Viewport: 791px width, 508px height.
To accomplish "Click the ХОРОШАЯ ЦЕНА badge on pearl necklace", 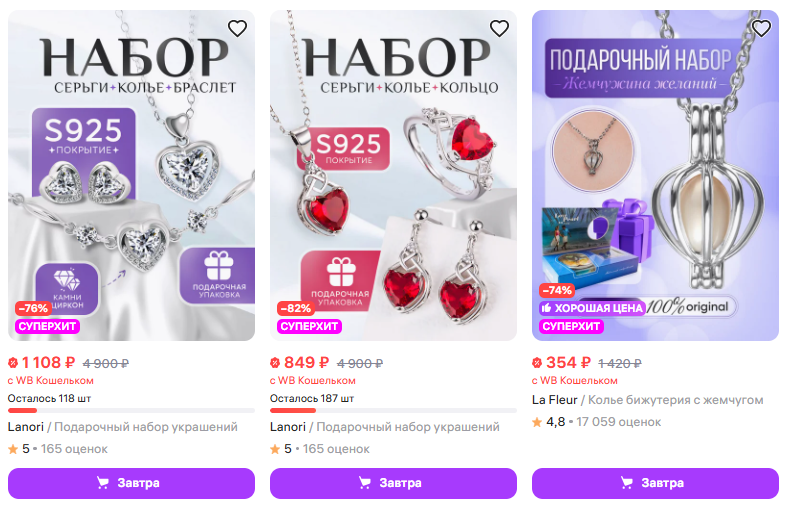I will (x=592, y=308).
